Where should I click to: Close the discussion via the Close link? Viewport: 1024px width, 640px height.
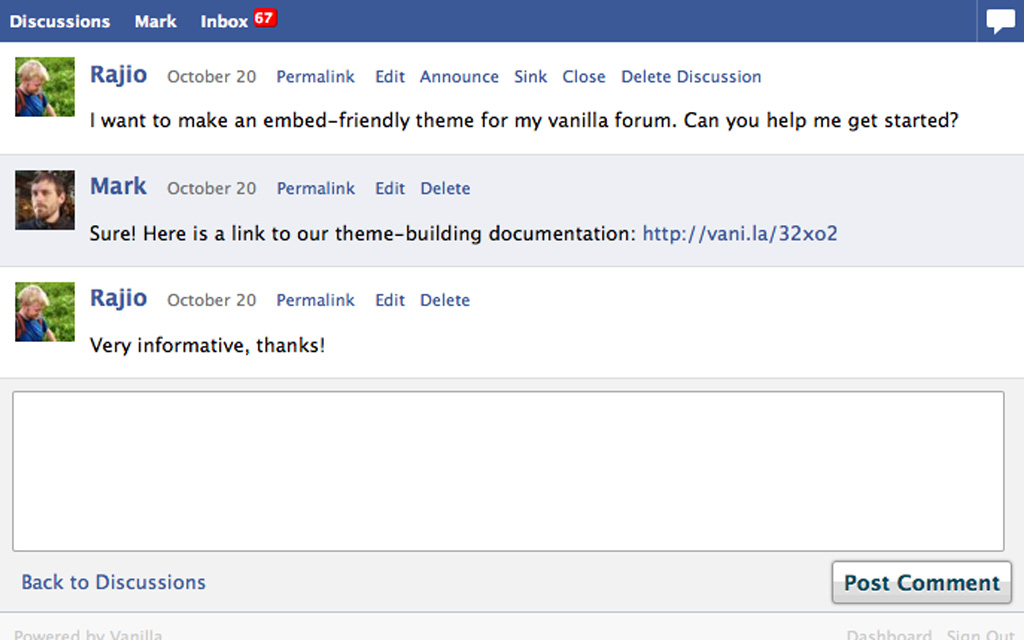[x=583, y=76]
